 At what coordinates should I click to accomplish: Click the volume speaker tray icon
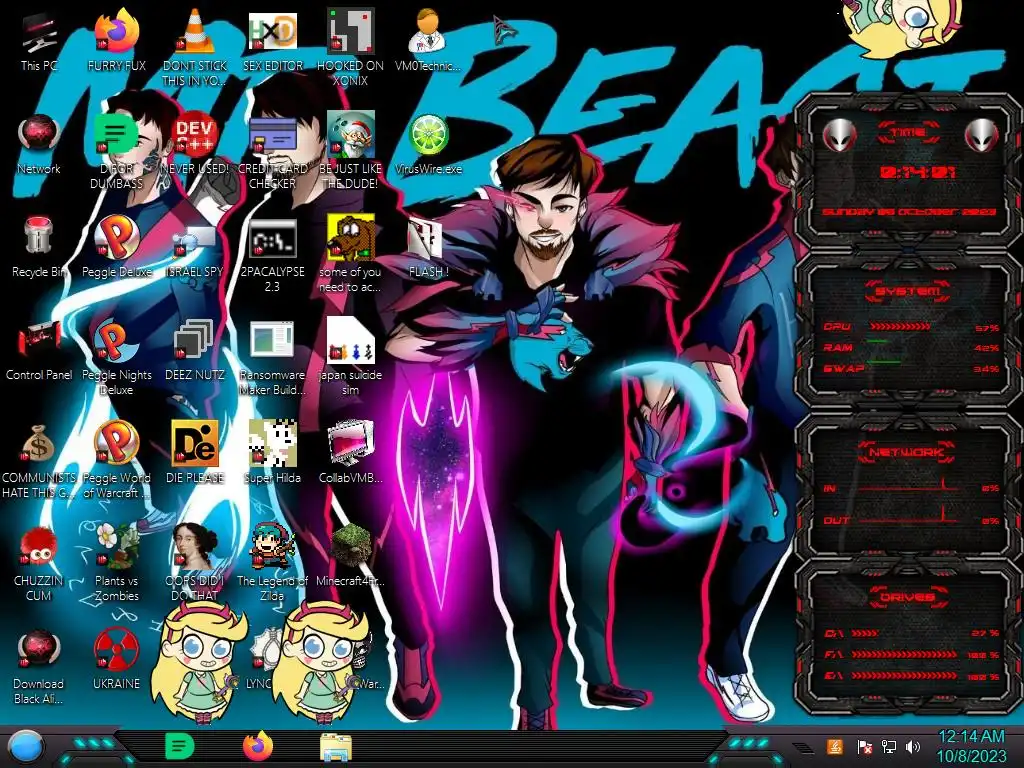[913, 746]
